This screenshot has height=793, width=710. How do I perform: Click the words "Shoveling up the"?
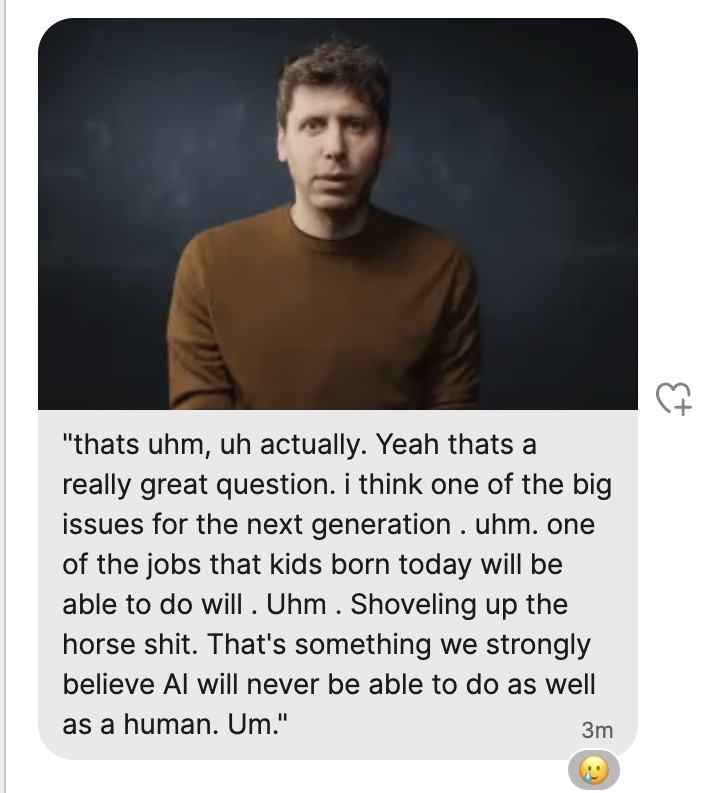[x=441, y=605]
